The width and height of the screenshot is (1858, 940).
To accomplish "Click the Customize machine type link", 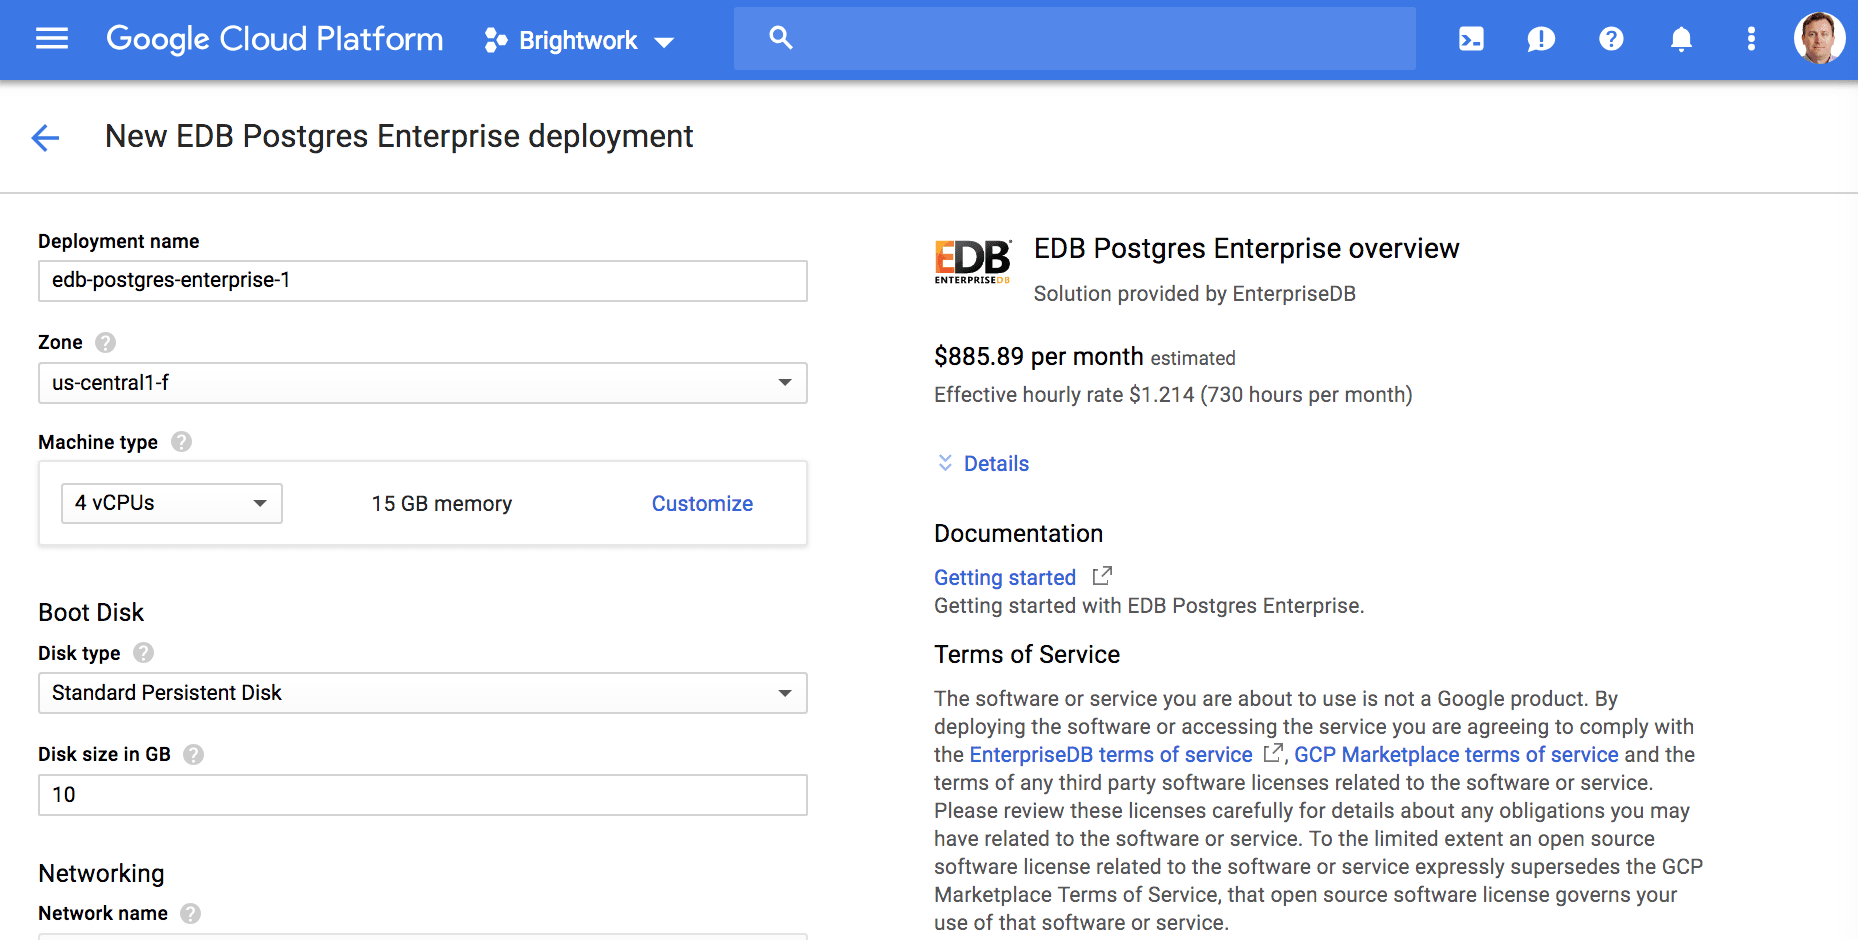I will (x=702, y=504).
